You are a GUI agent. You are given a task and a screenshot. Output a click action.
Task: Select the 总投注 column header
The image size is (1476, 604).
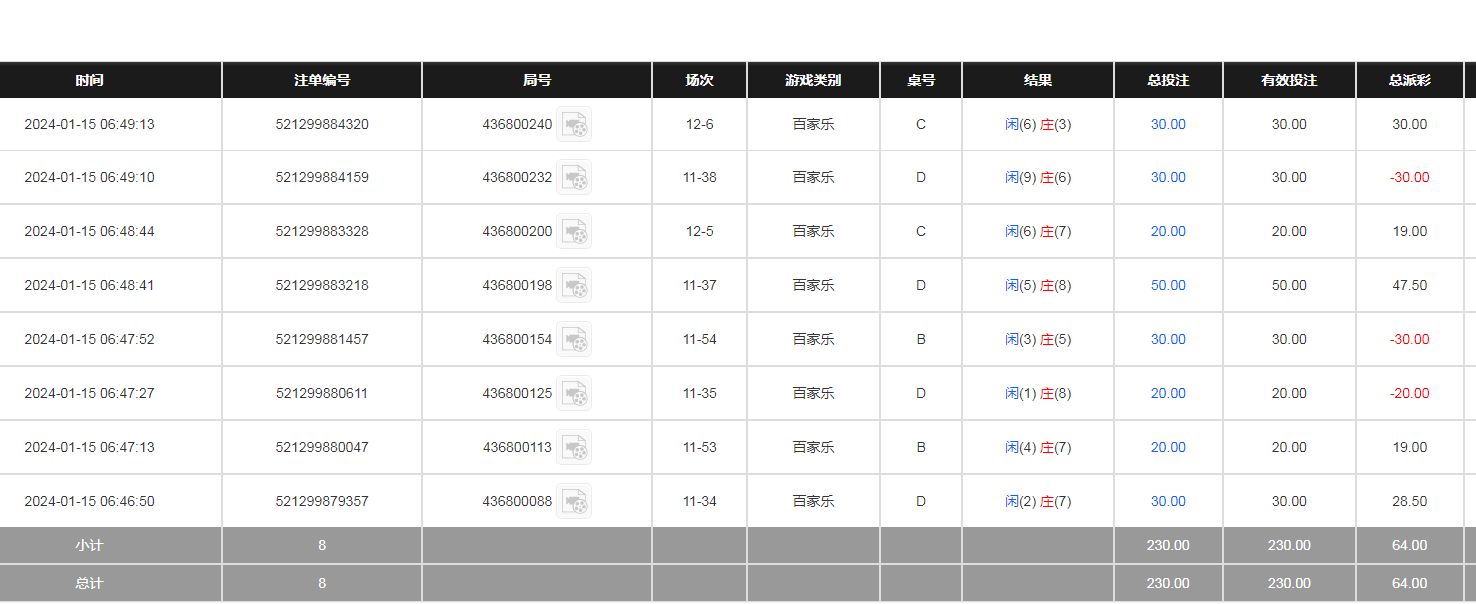click(x=1168, y=80)
